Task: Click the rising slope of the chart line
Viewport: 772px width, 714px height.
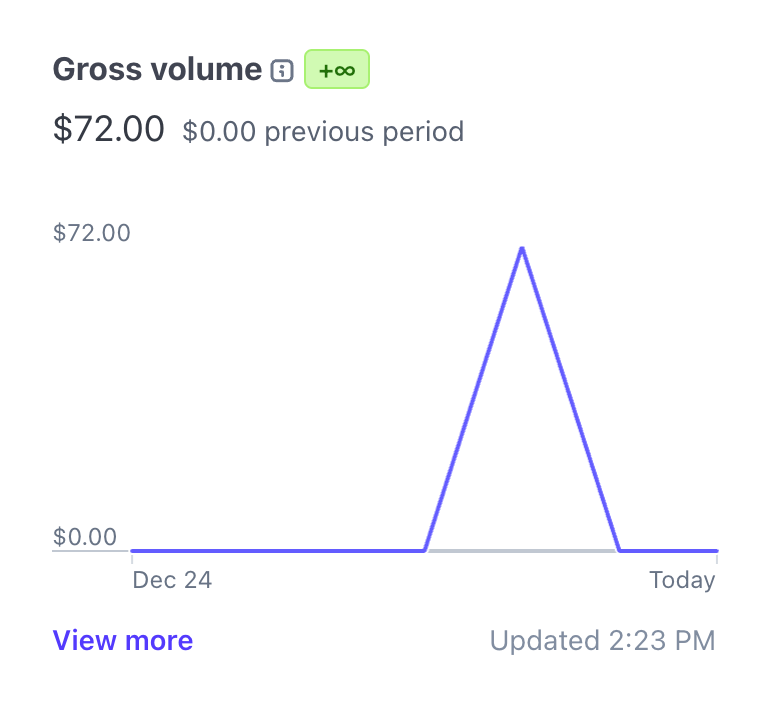Action: [x=474, y=399]
